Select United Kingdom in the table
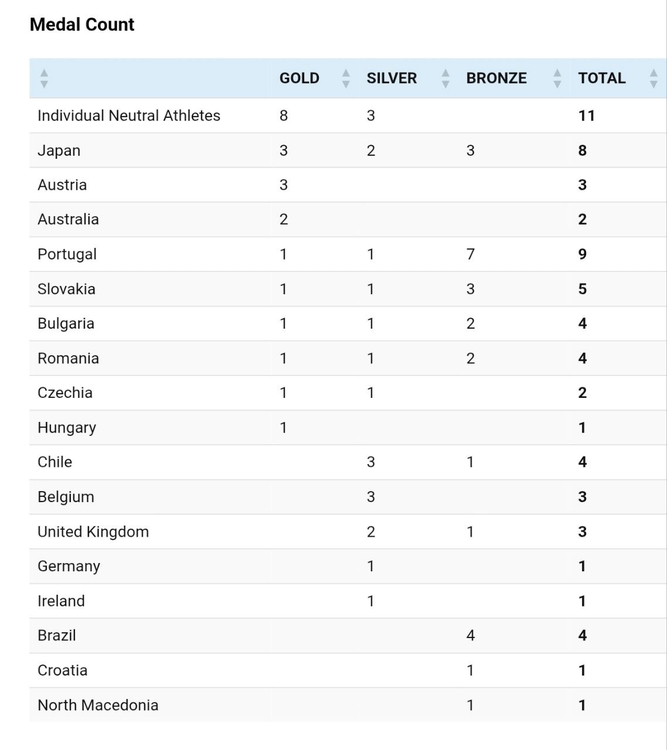This screenshot has width=667, height=750. point(93,532)
